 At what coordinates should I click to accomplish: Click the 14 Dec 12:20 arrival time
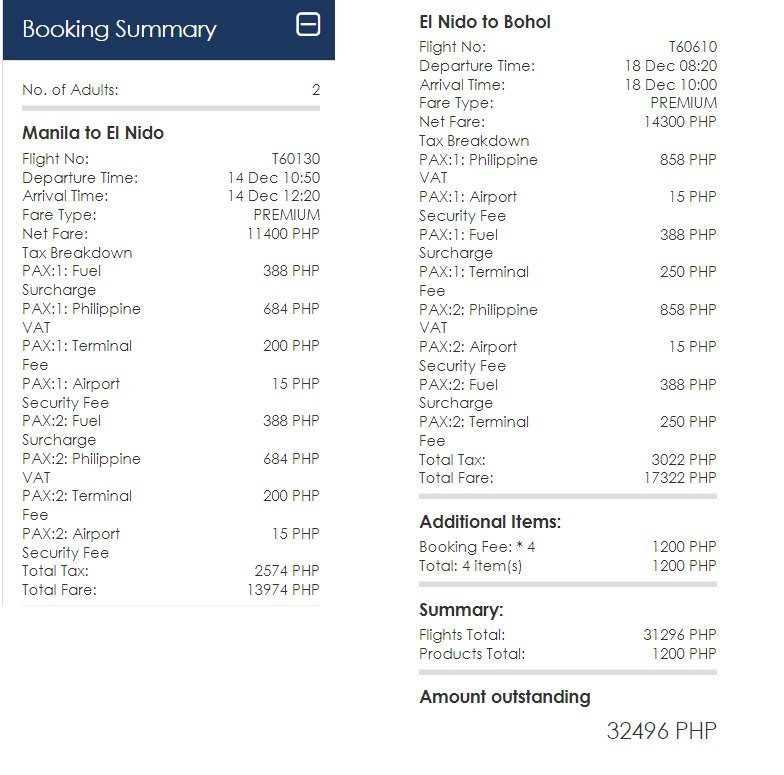tap(273, 196)
